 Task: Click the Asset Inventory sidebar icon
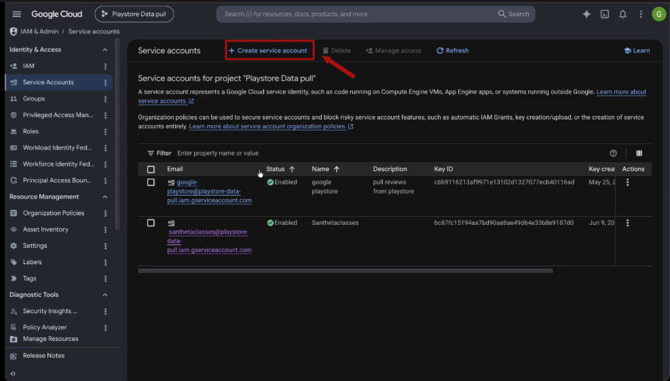[x=14, y=229]
